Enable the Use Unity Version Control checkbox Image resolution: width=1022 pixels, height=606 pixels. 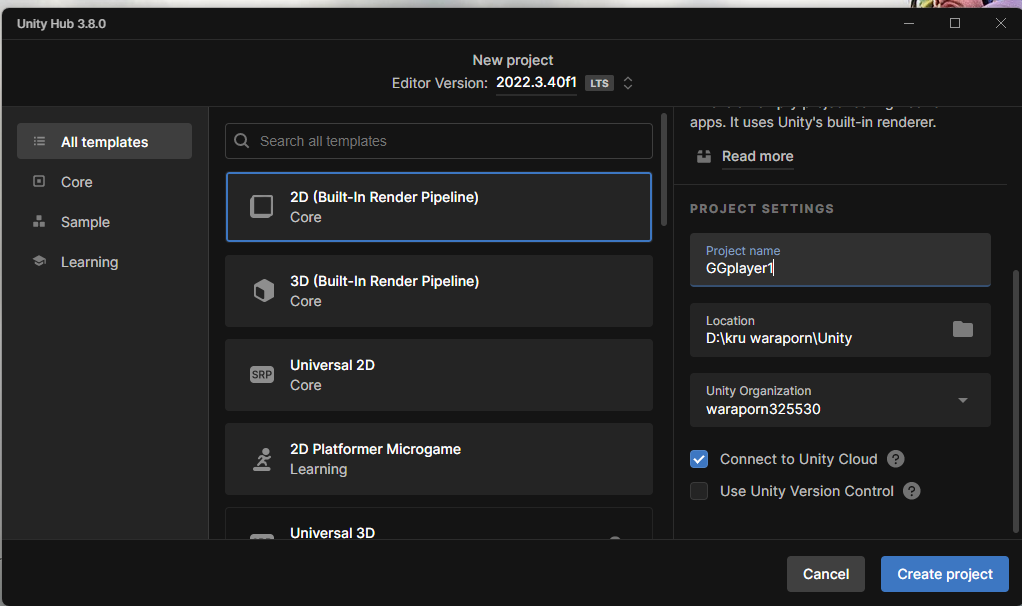pyautogui.click(x=699, y=491)
